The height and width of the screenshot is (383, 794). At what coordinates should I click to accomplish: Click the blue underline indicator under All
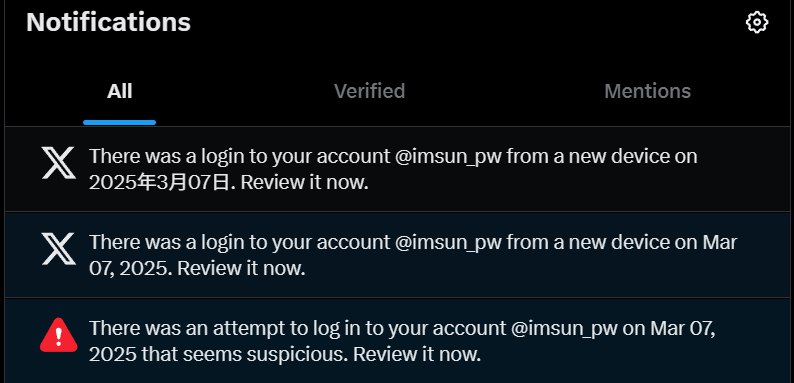pyautogui.click(x=120, y=122)
